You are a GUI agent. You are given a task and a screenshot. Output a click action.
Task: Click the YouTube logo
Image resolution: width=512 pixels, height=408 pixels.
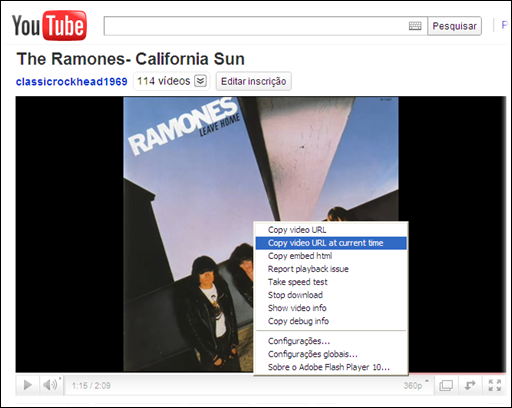pos(49,25)
